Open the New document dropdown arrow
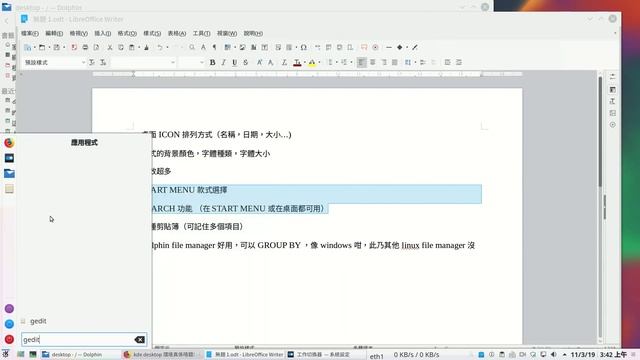The width and height of the screenshot is (640, 360). 34,47
